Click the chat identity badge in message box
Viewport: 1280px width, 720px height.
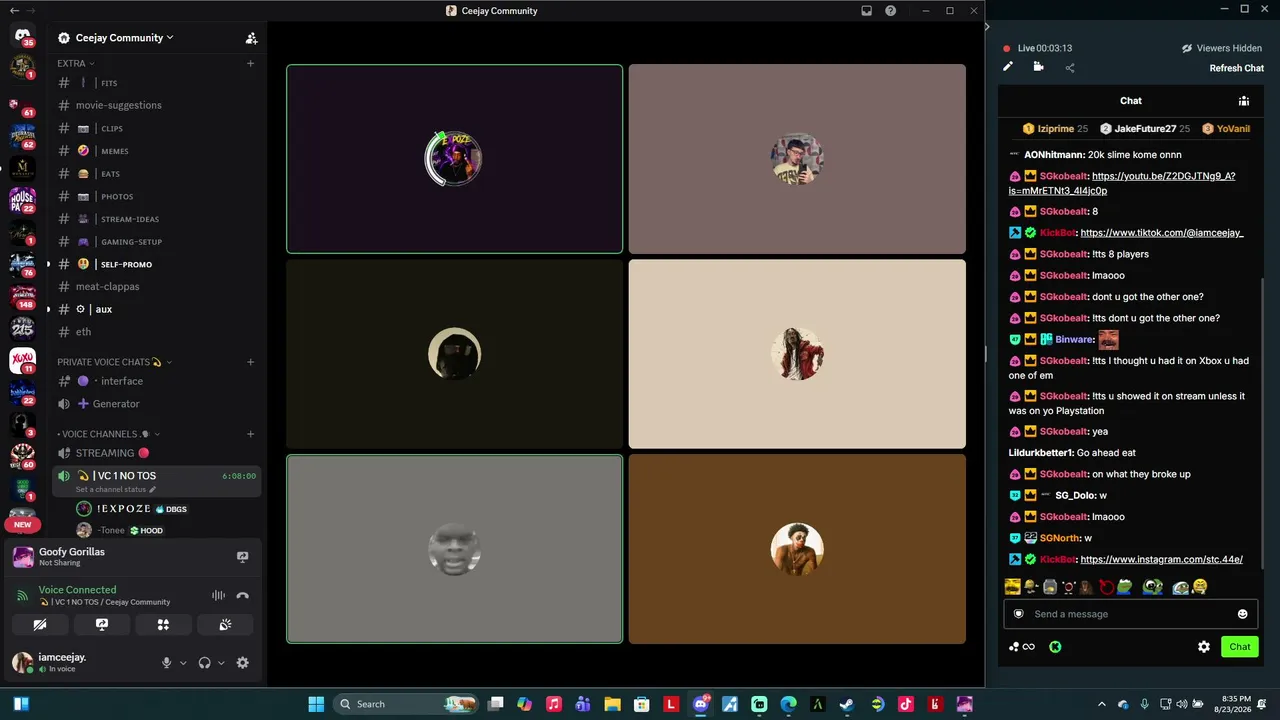coord(1019,614)
